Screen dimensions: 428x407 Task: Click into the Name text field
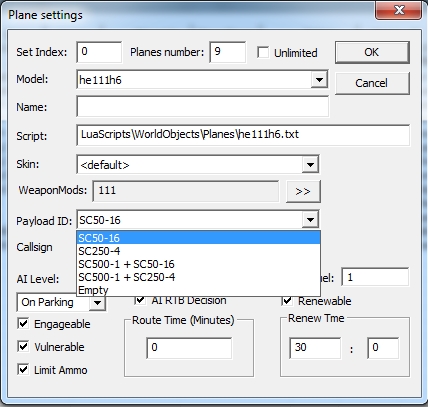pos(203,106)
